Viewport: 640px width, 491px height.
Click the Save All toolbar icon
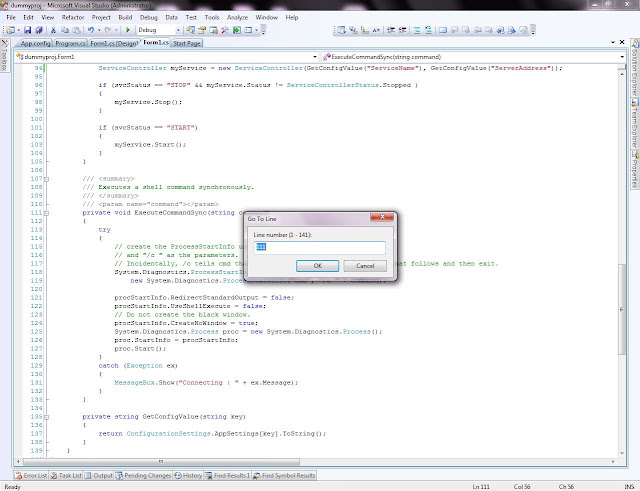click(x=39, y=30)
